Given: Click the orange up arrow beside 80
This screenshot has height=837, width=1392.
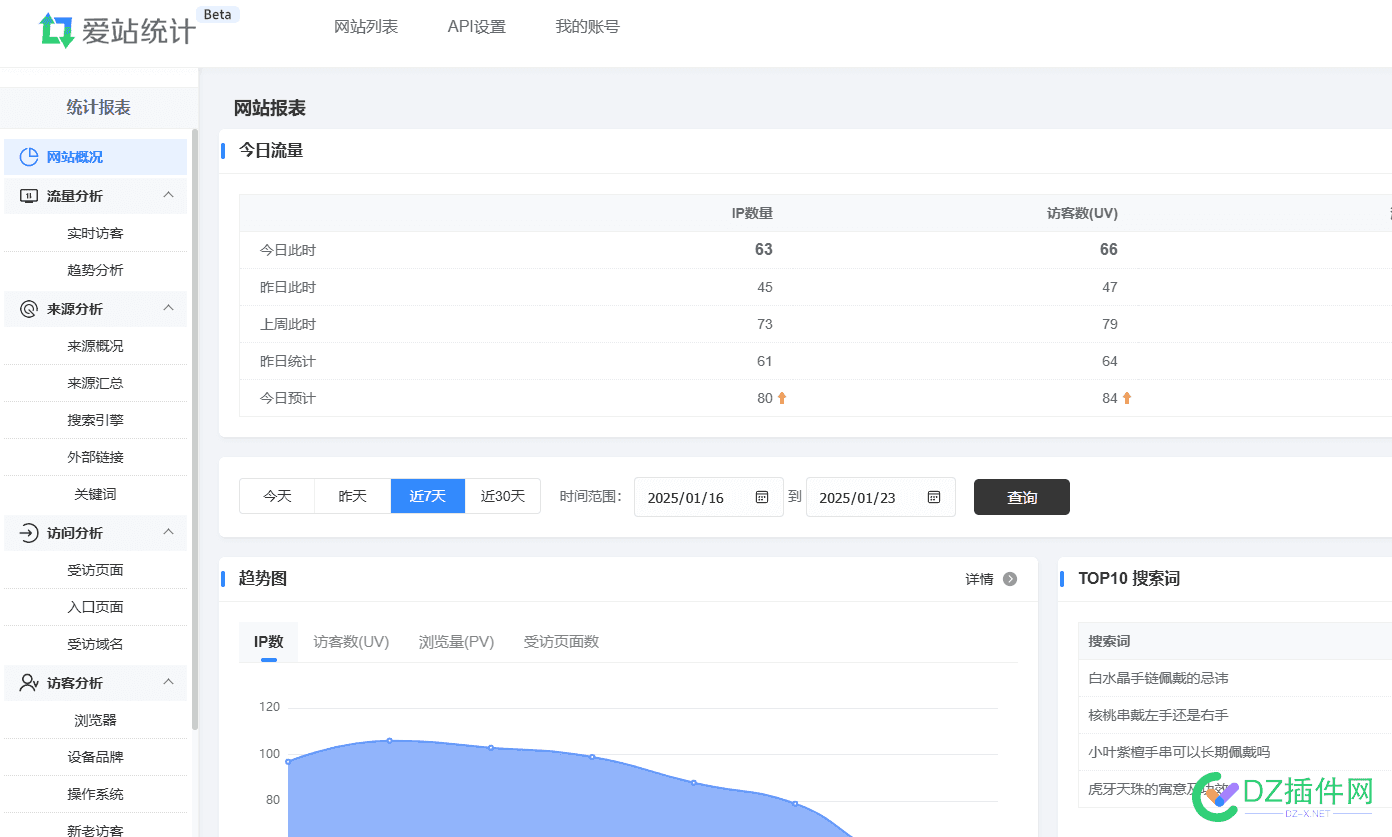Looking at the screenshot, I should [x=782, y=398].
